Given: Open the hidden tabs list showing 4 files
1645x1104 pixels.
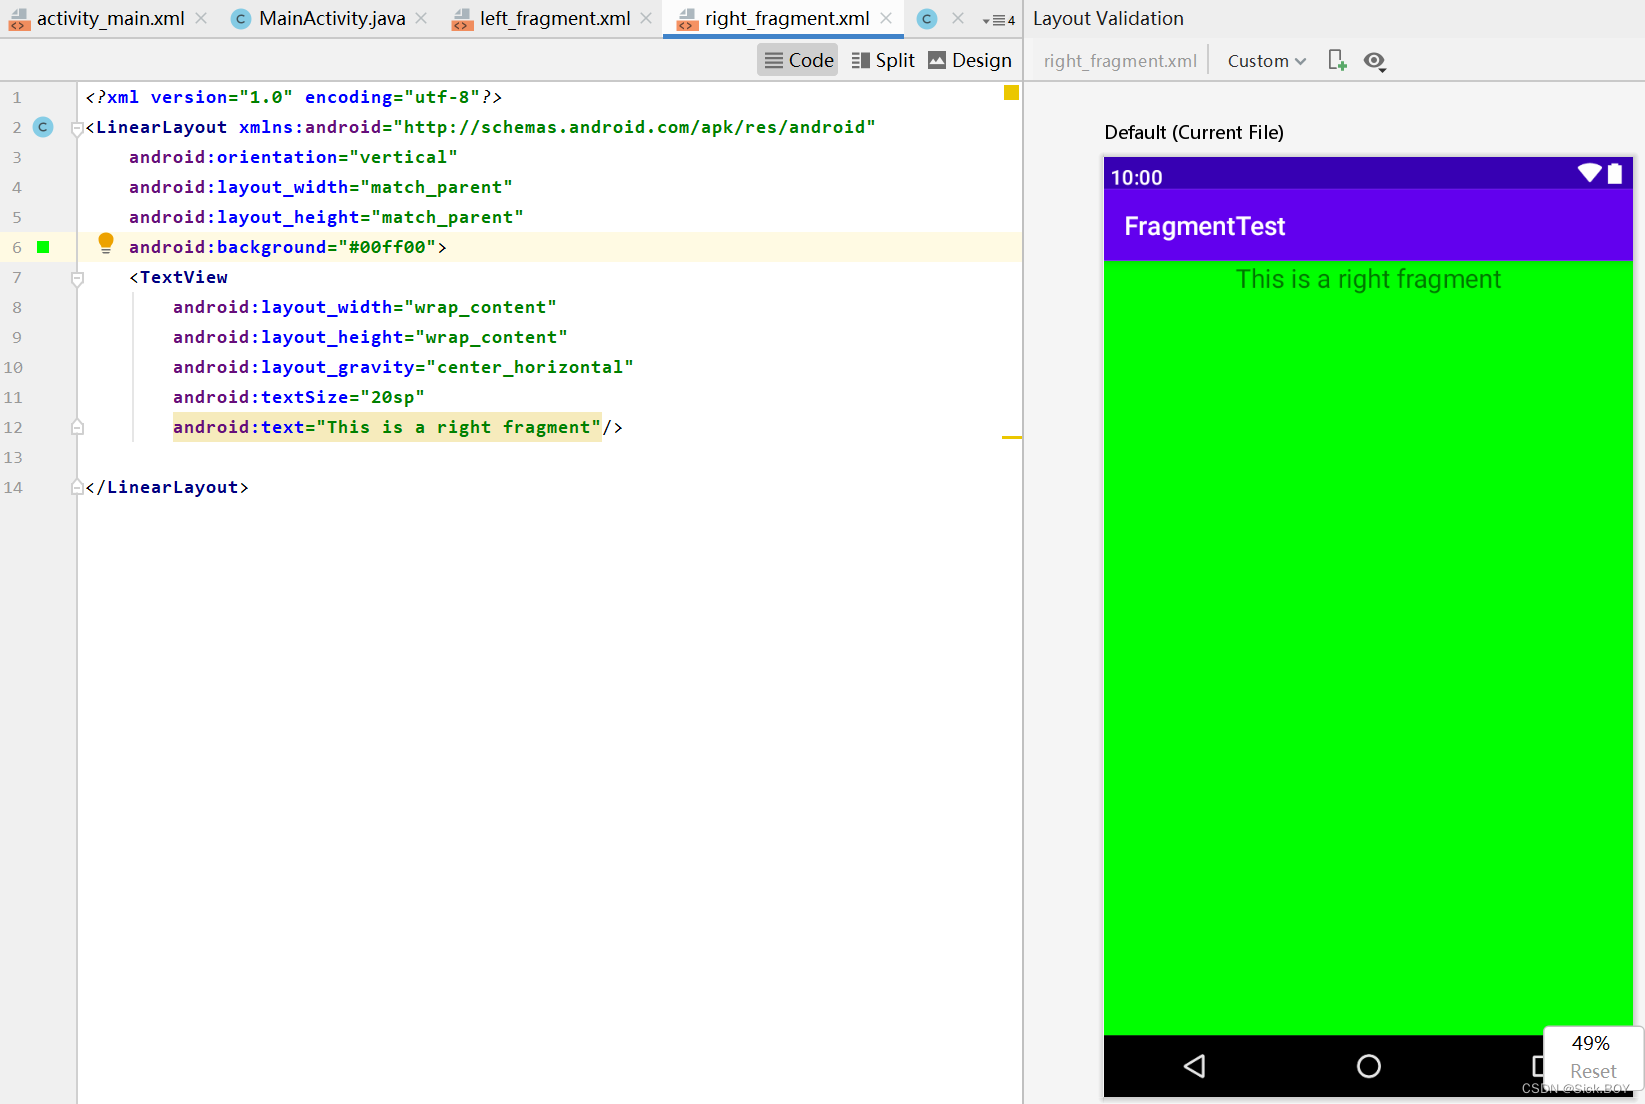Looking at the screenshot, I should pyautogui.click(x=999, y=19).
